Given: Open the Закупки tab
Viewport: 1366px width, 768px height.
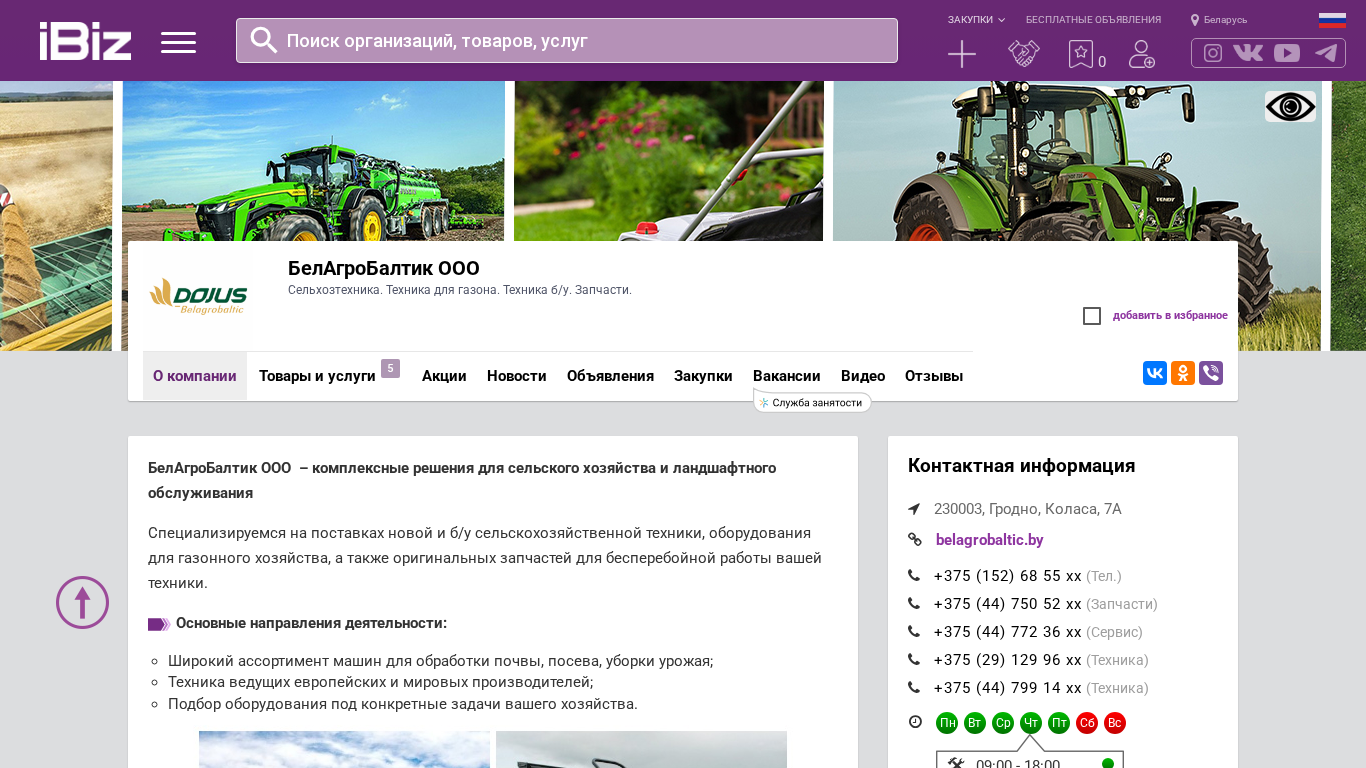Looking at the screenshot, I should click(703, 376).
